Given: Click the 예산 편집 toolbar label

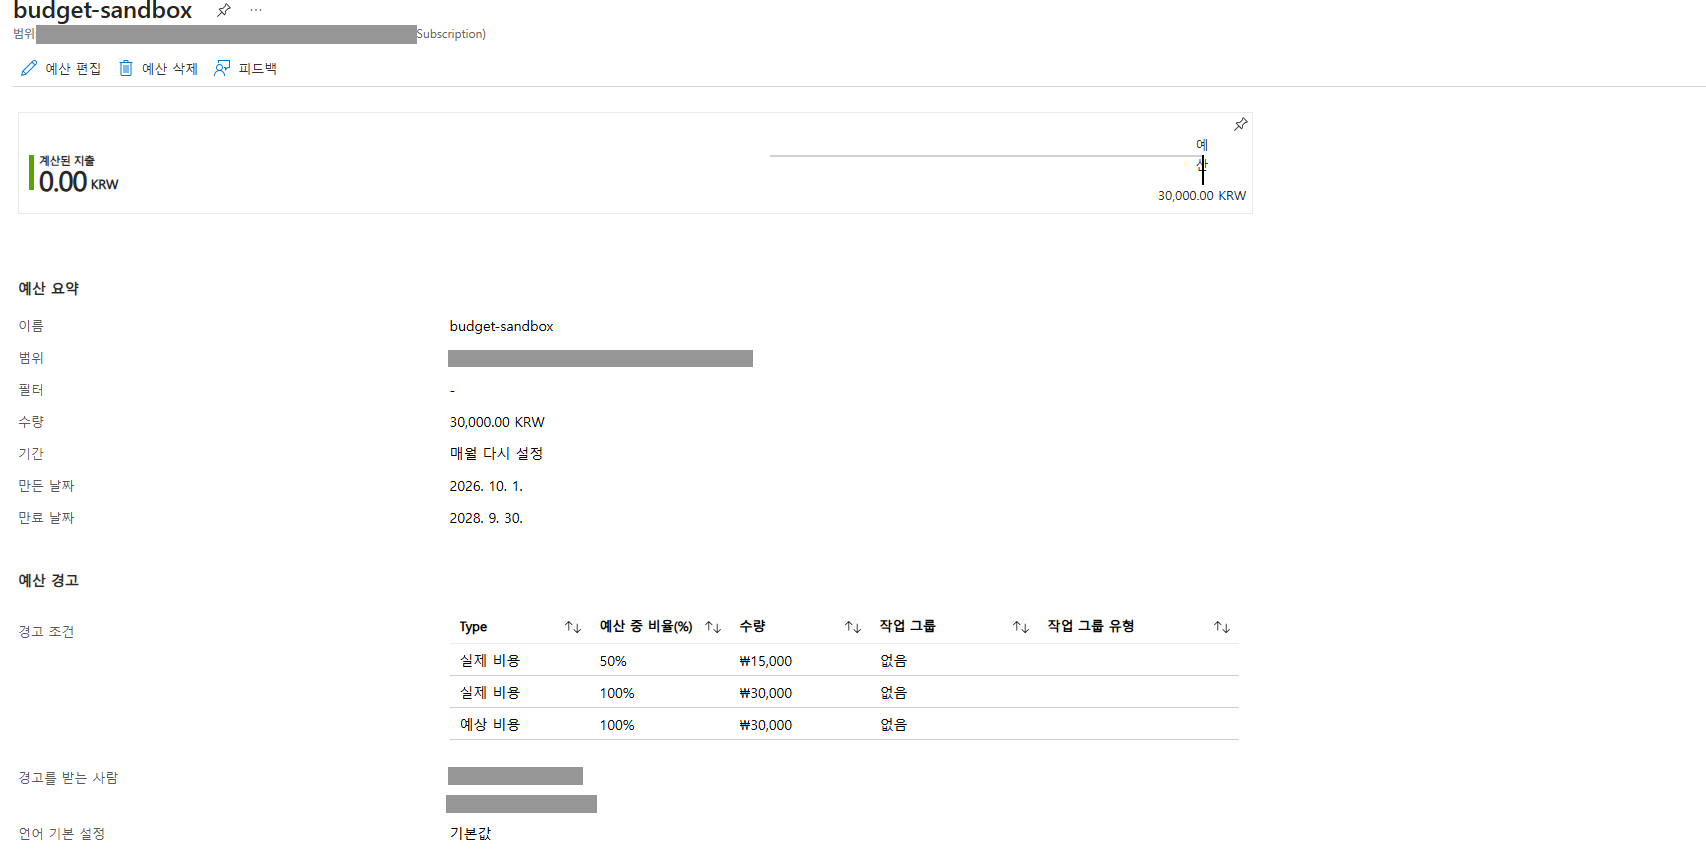Looking at the screenshot, I should tap(73, 69).
